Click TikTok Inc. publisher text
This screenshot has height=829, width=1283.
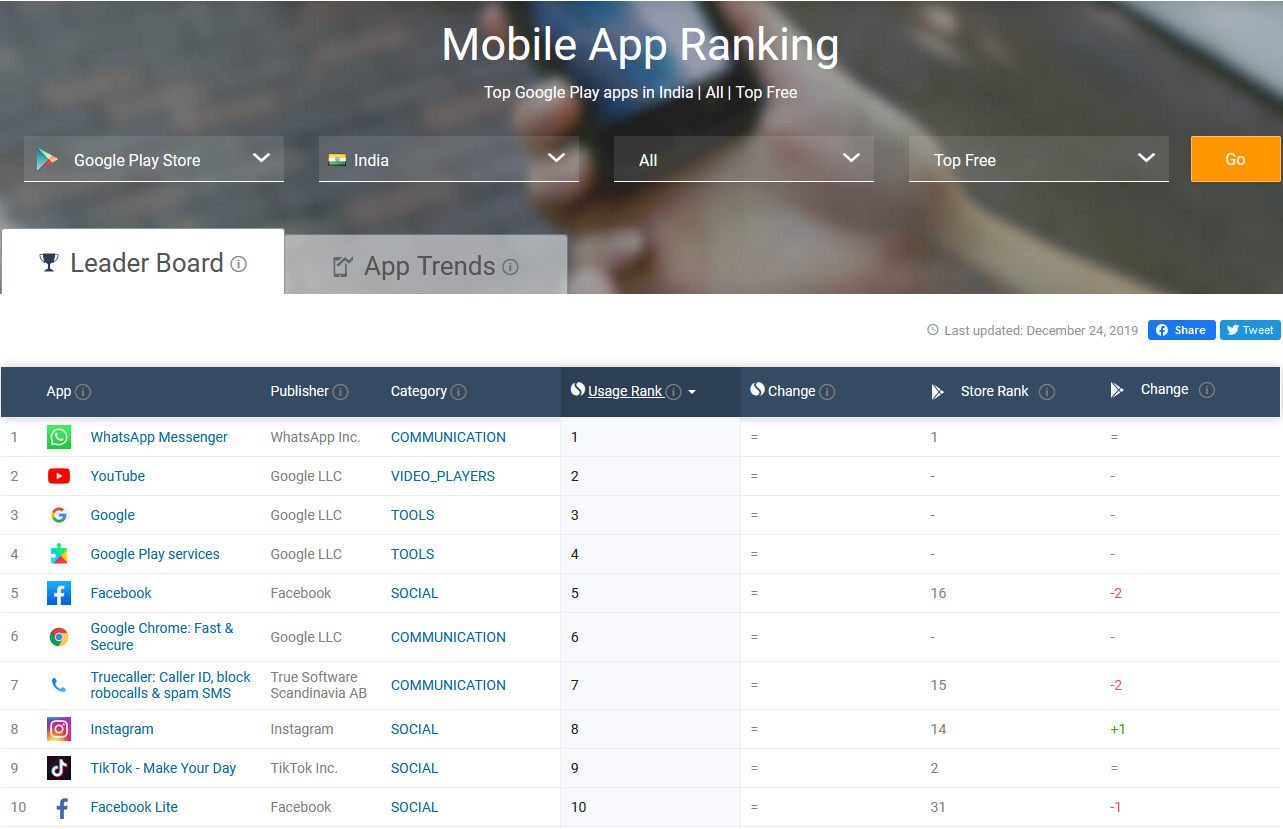pyautogui.click(x=304, y=768)
